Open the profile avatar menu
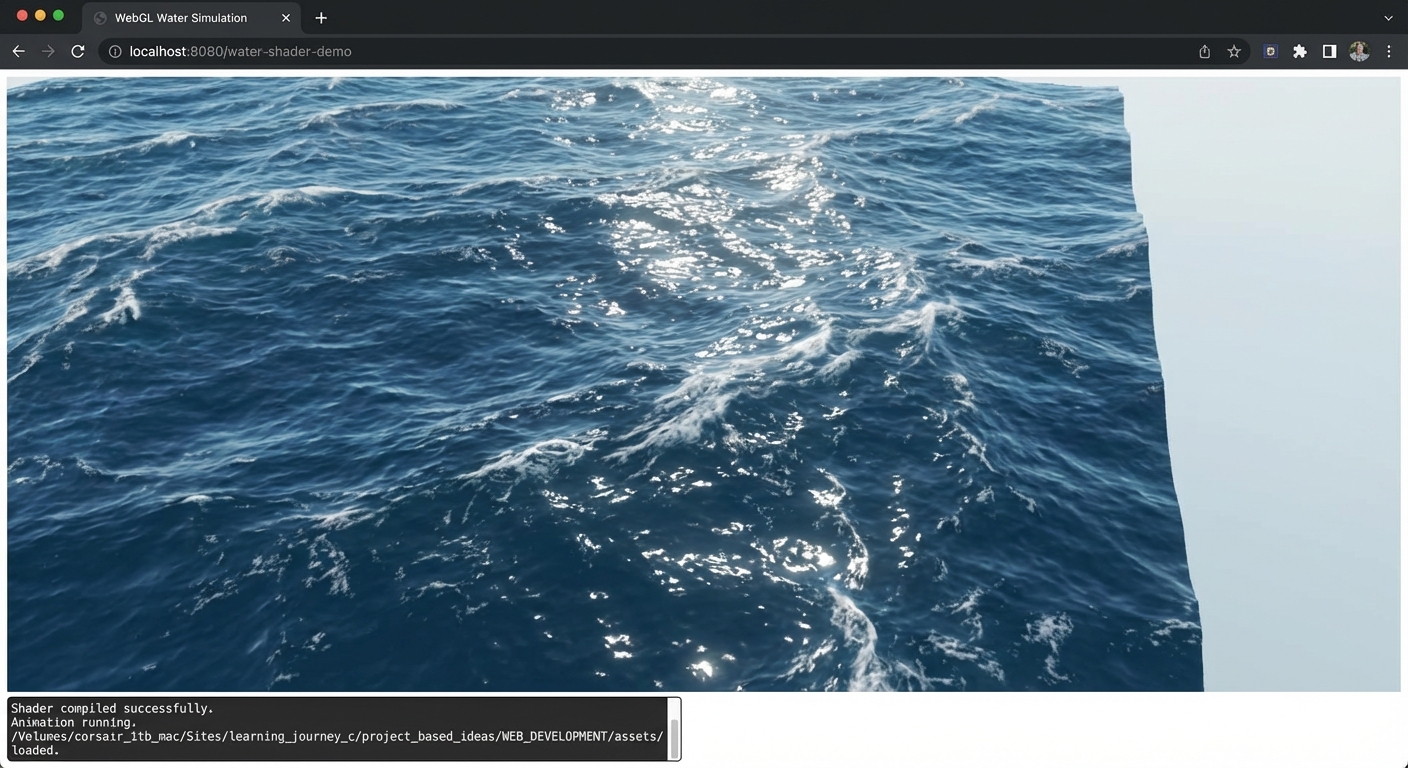The height and width of the screenshot is (768, 1408). pos(1358,51)
